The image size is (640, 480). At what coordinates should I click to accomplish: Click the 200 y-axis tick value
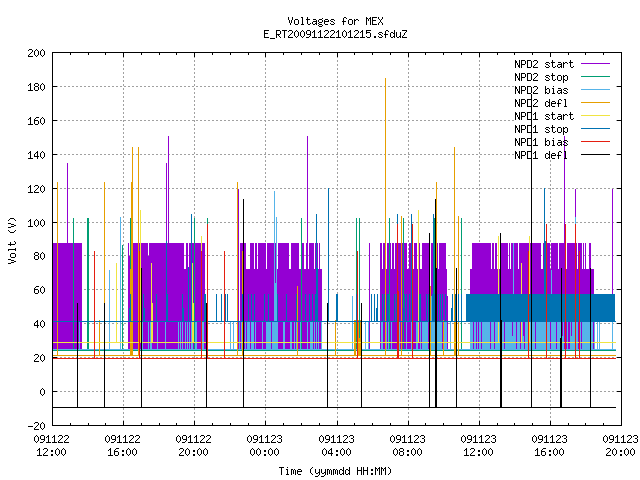tap(36, 53)
